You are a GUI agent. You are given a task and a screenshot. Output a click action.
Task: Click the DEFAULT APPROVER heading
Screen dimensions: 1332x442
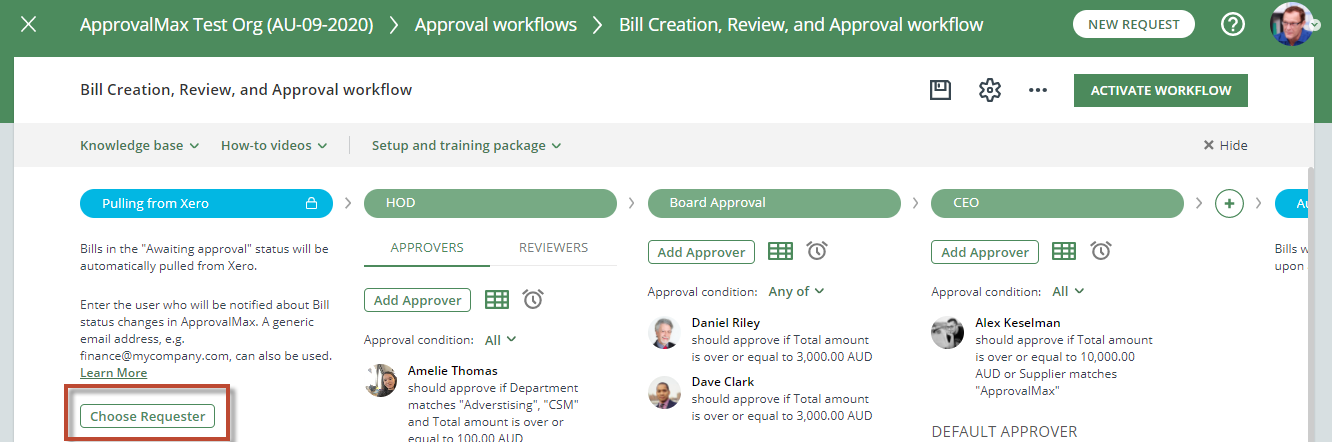[1004, 431]
